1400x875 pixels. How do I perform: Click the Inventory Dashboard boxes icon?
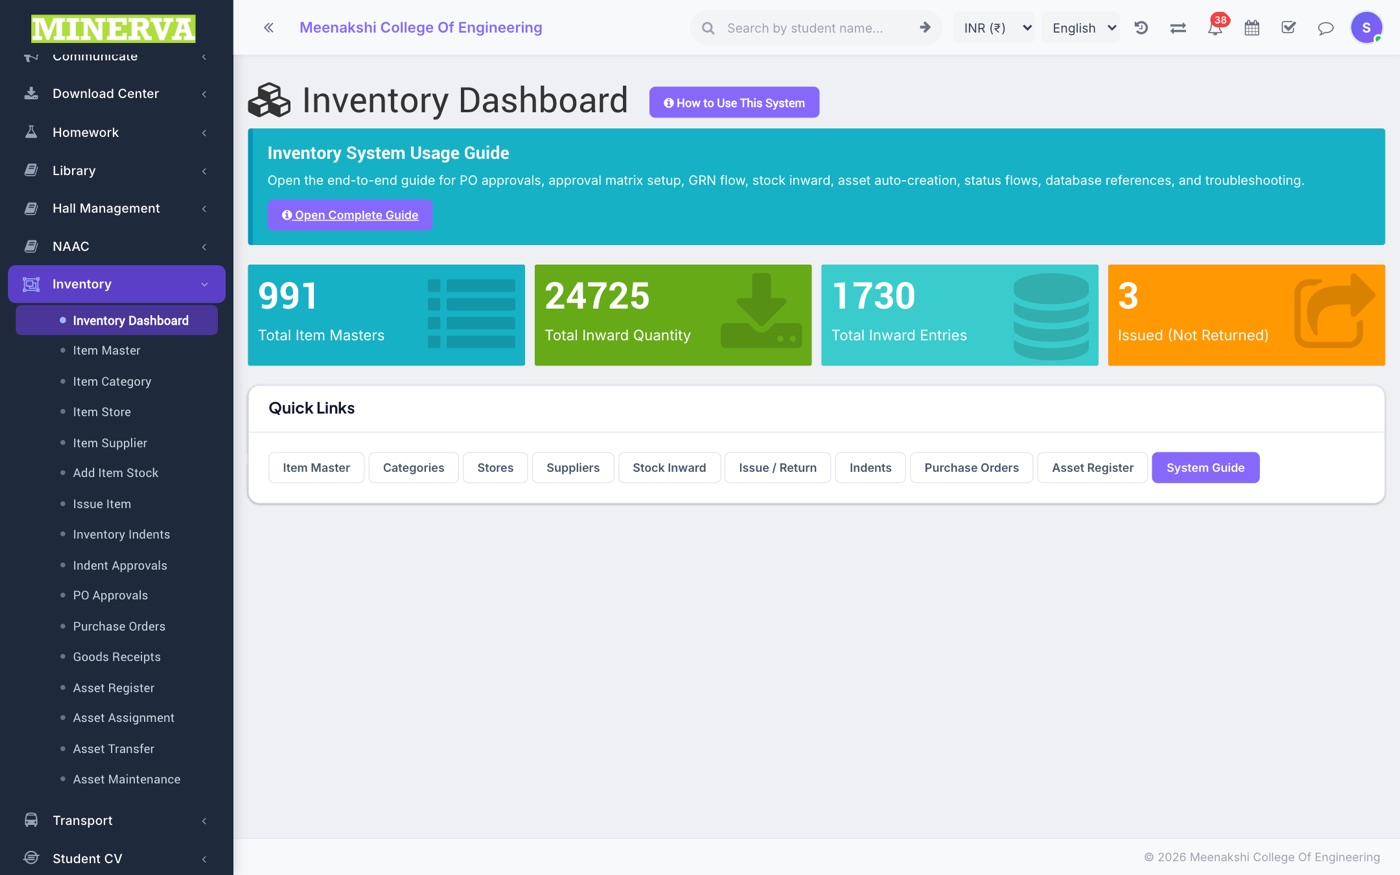click(269, 100)
